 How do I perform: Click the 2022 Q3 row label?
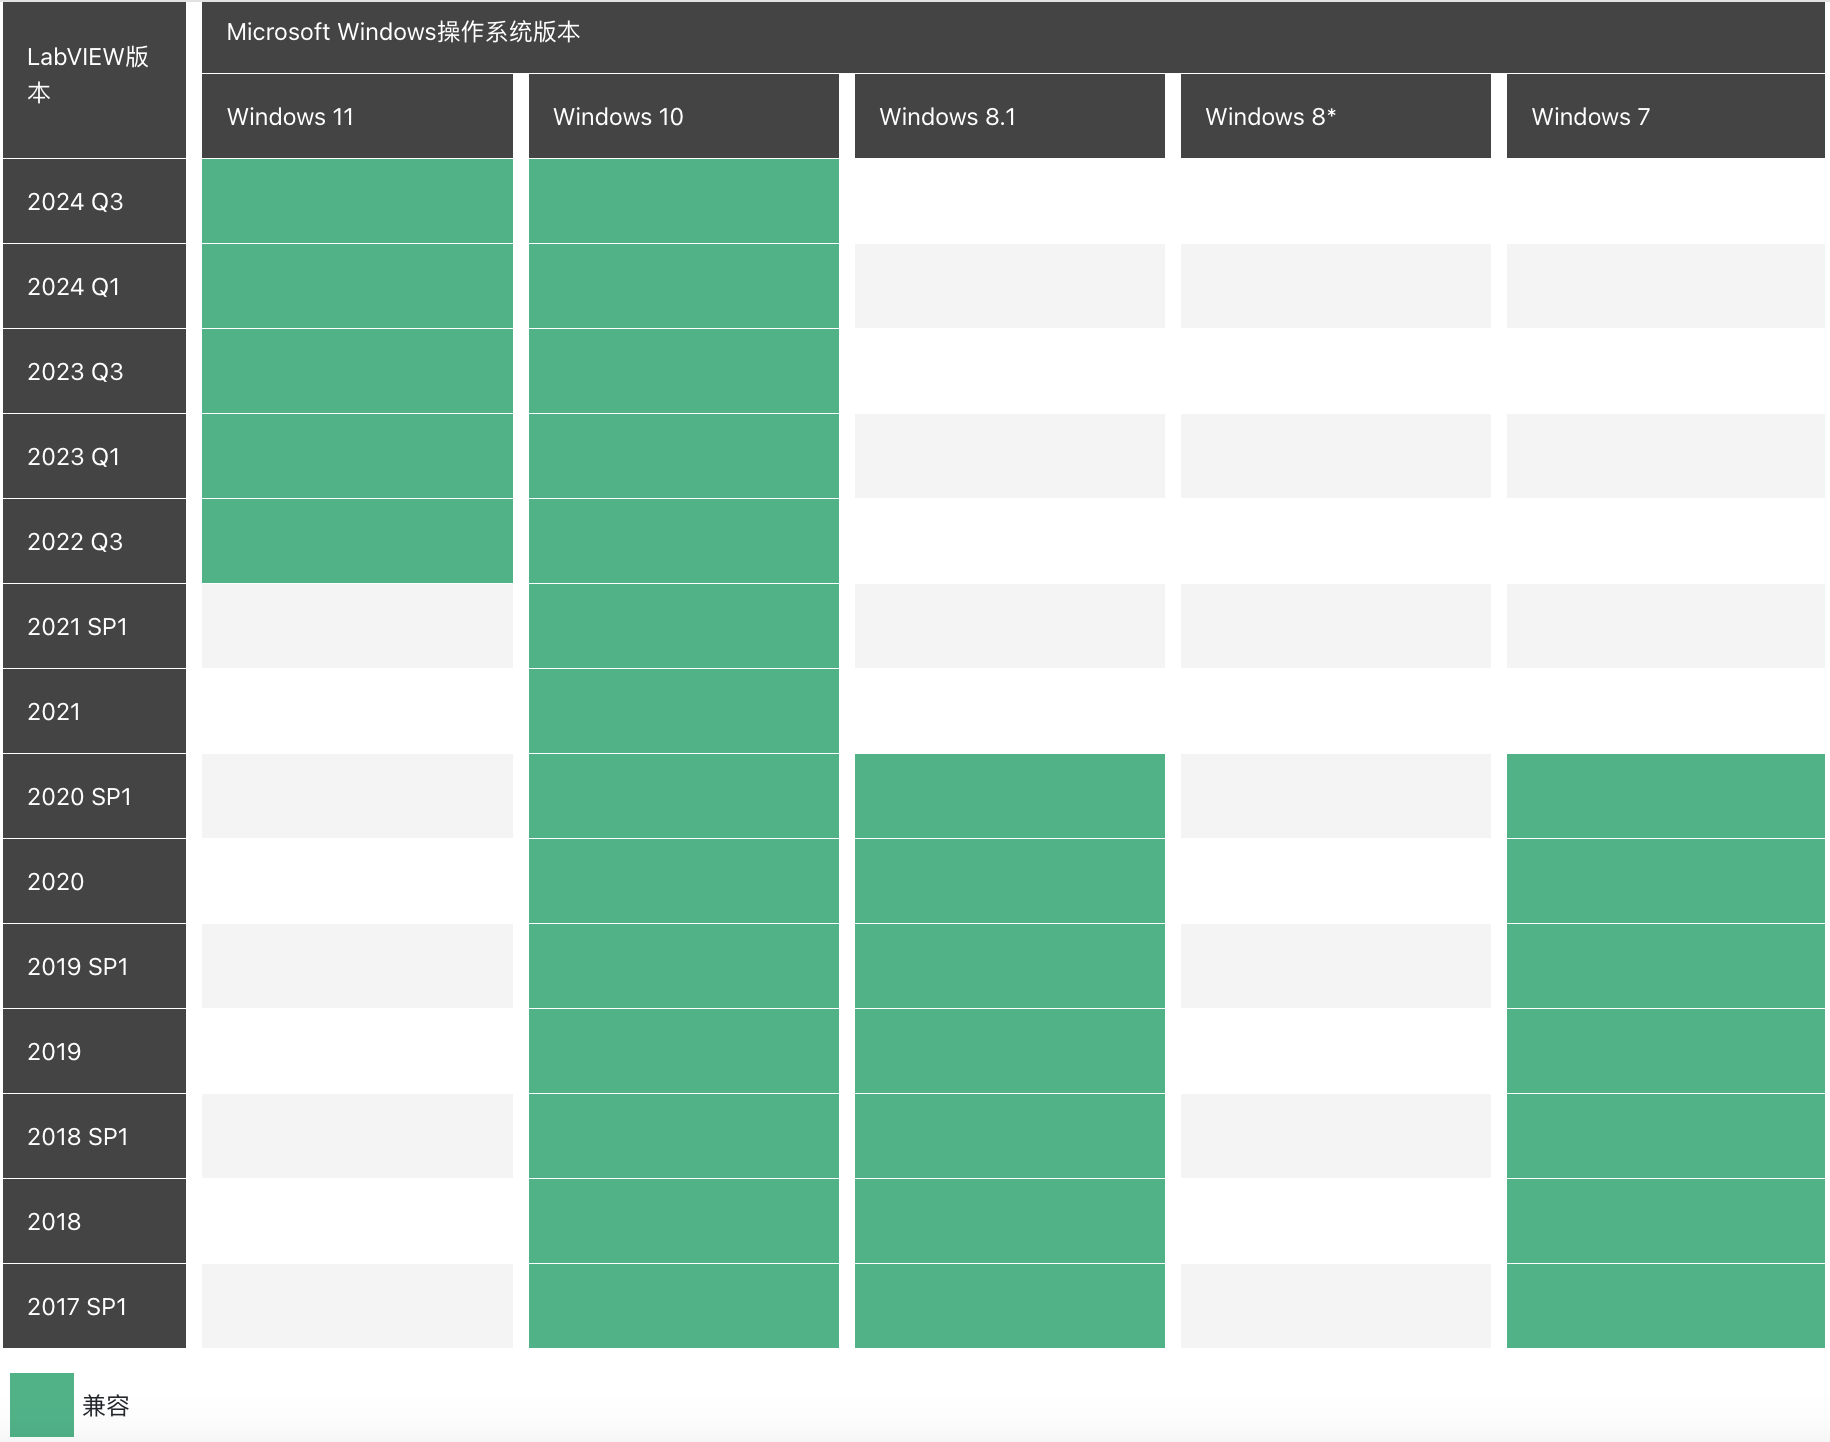pos(94,541)
